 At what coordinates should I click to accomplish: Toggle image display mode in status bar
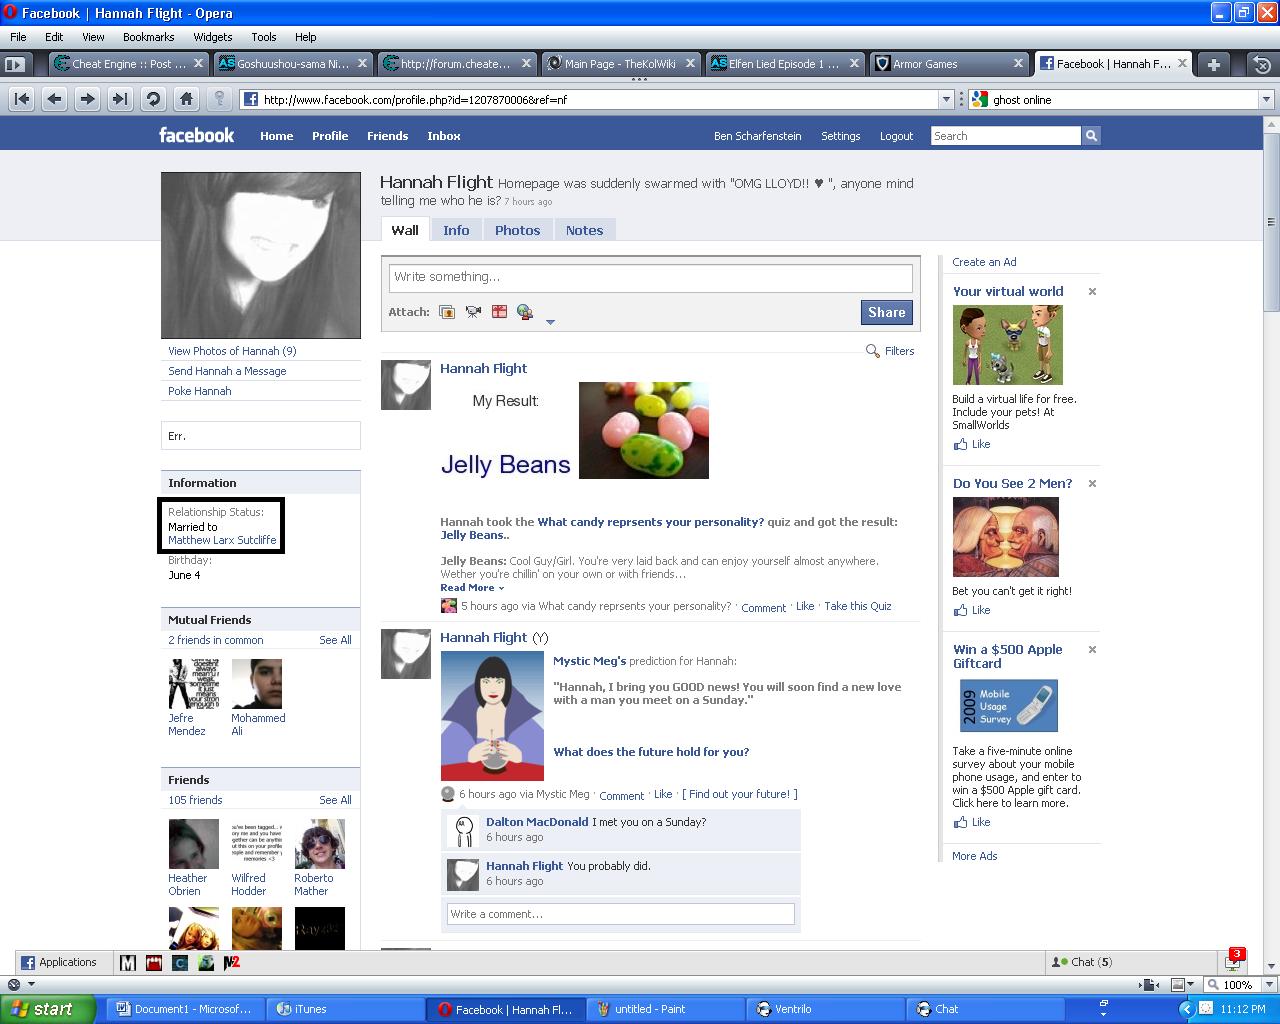[x=1179, y=985]
